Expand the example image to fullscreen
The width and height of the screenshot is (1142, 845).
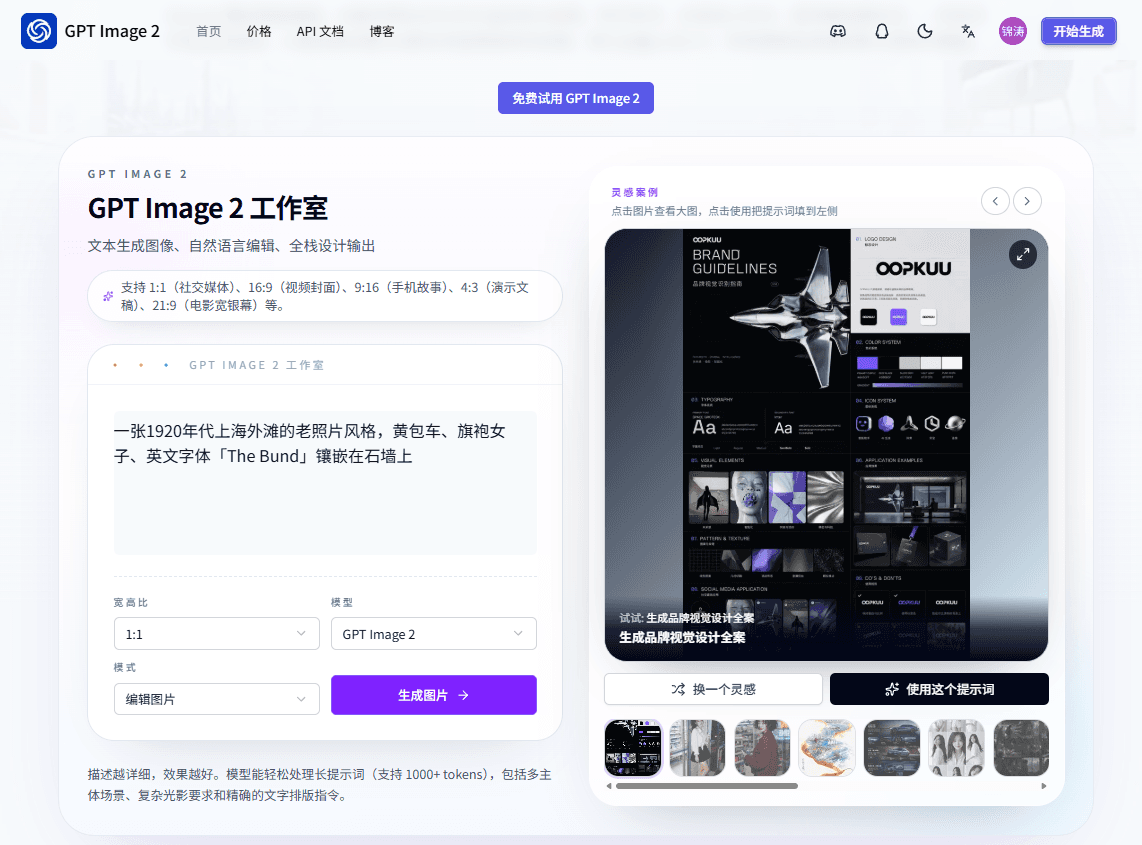point(1023,254)
